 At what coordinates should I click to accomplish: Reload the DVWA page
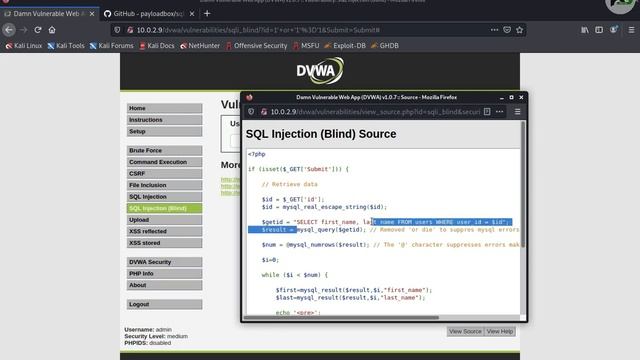point(38,30)
